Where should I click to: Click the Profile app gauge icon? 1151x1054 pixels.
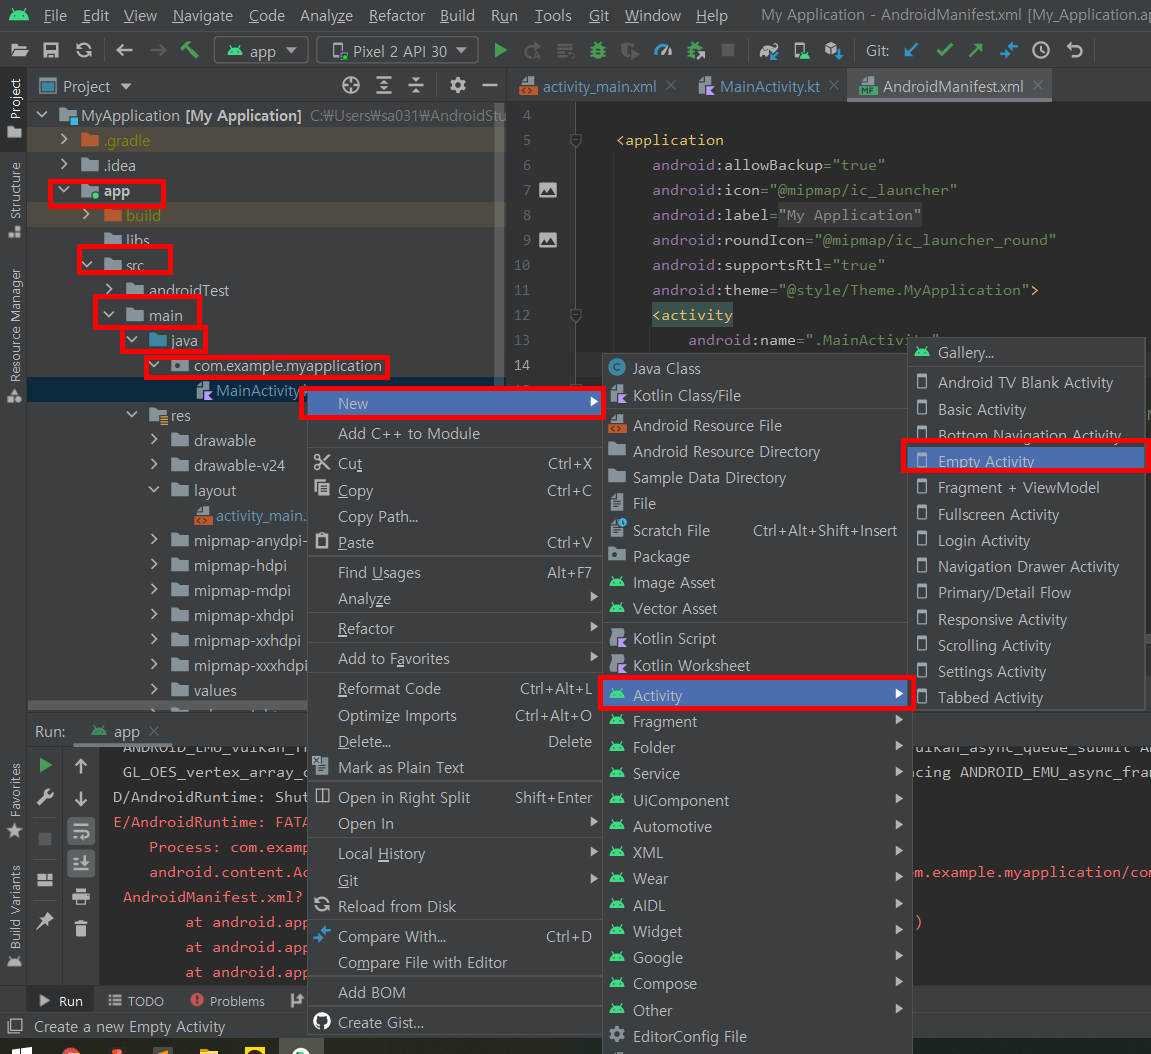(663, 50)
